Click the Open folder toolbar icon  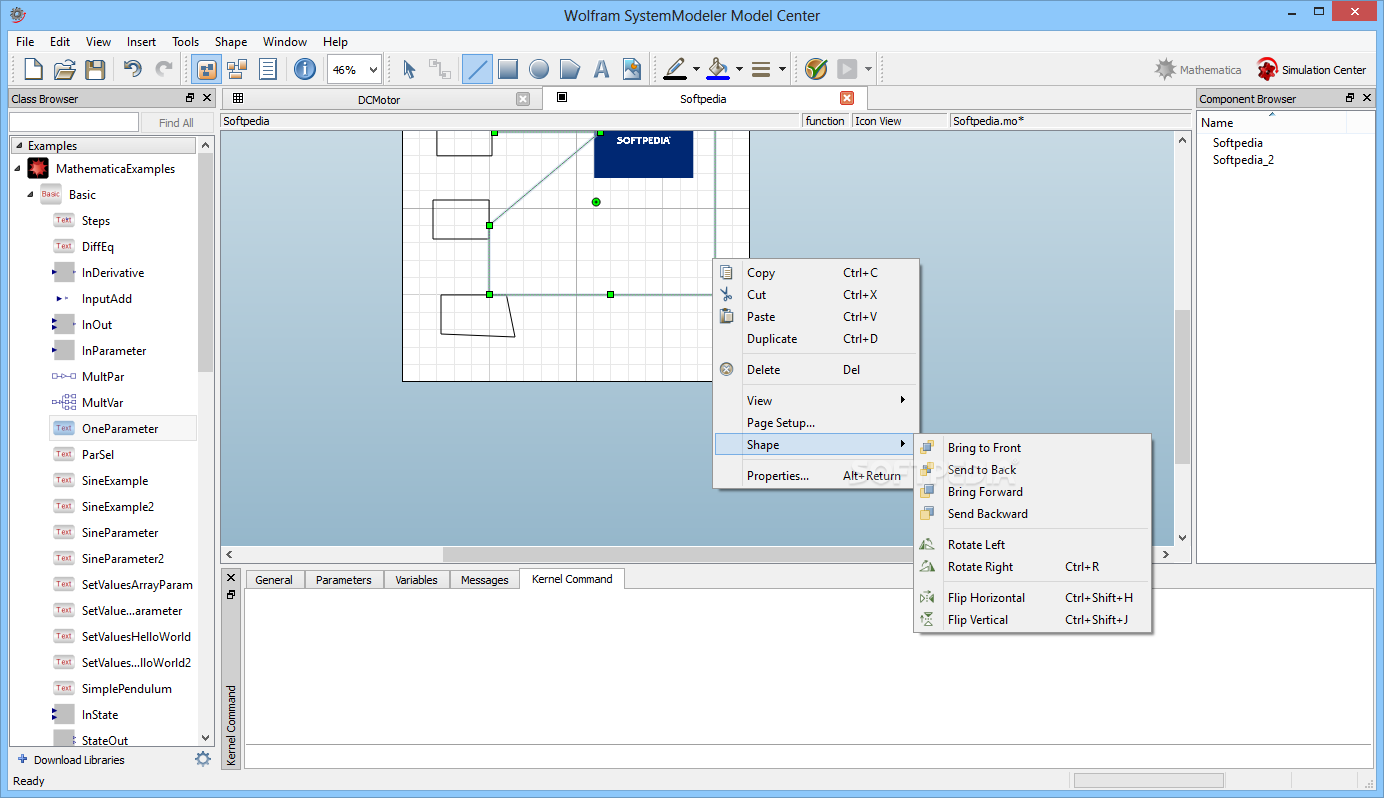[x=64, y=69]
